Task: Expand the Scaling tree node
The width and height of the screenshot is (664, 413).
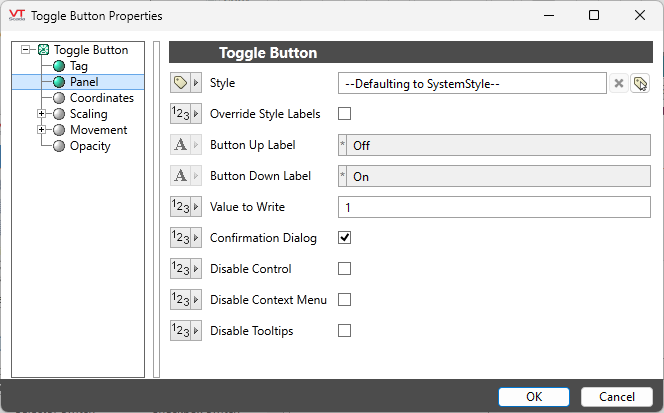Action: [x=41, y=114]
